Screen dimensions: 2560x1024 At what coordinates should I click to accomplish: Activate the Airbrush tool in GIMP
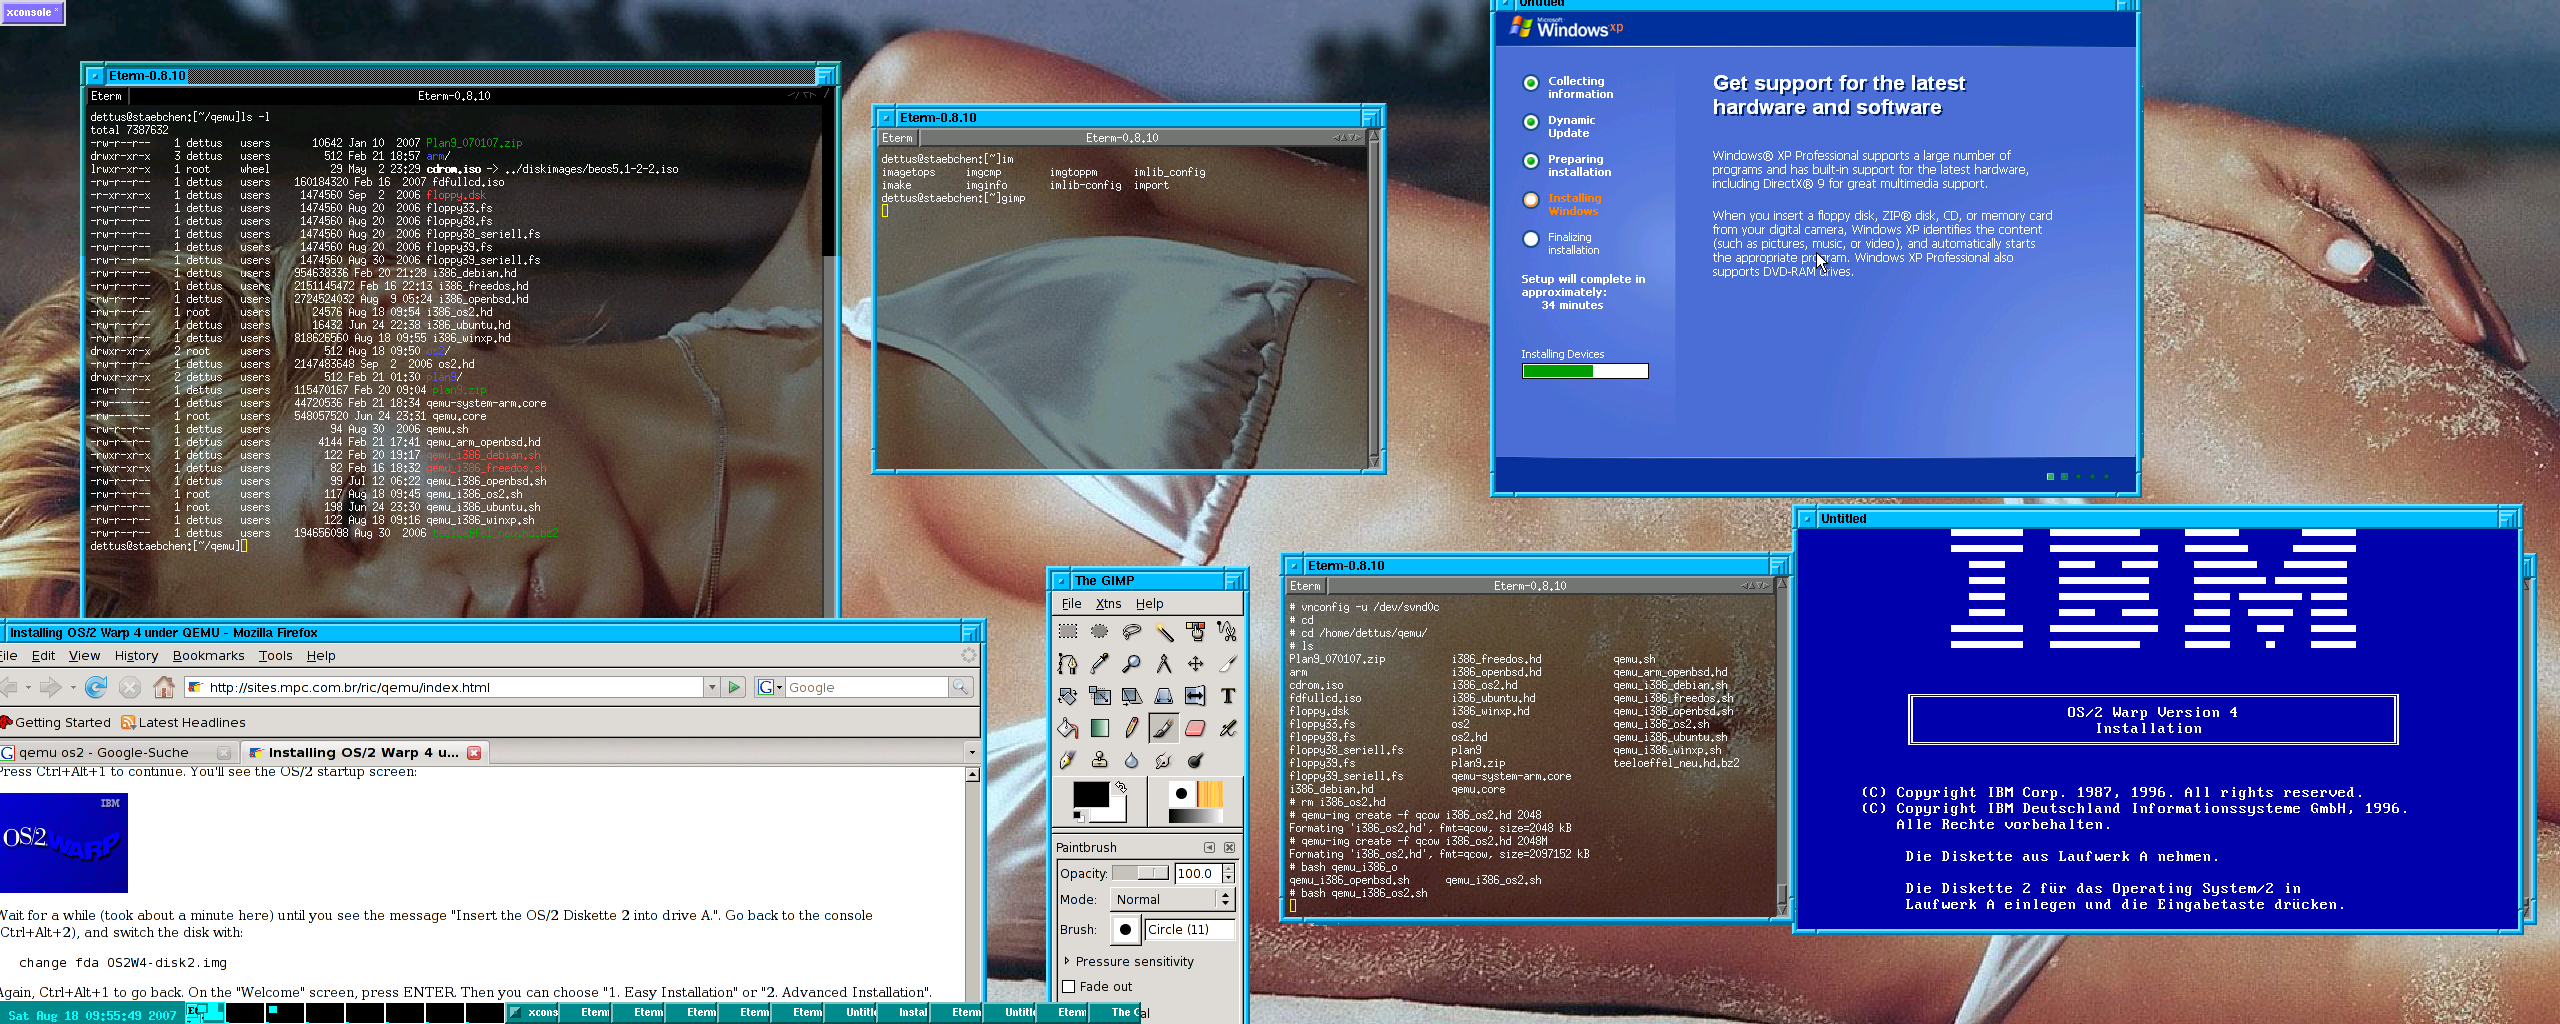tap(1228, 728)
